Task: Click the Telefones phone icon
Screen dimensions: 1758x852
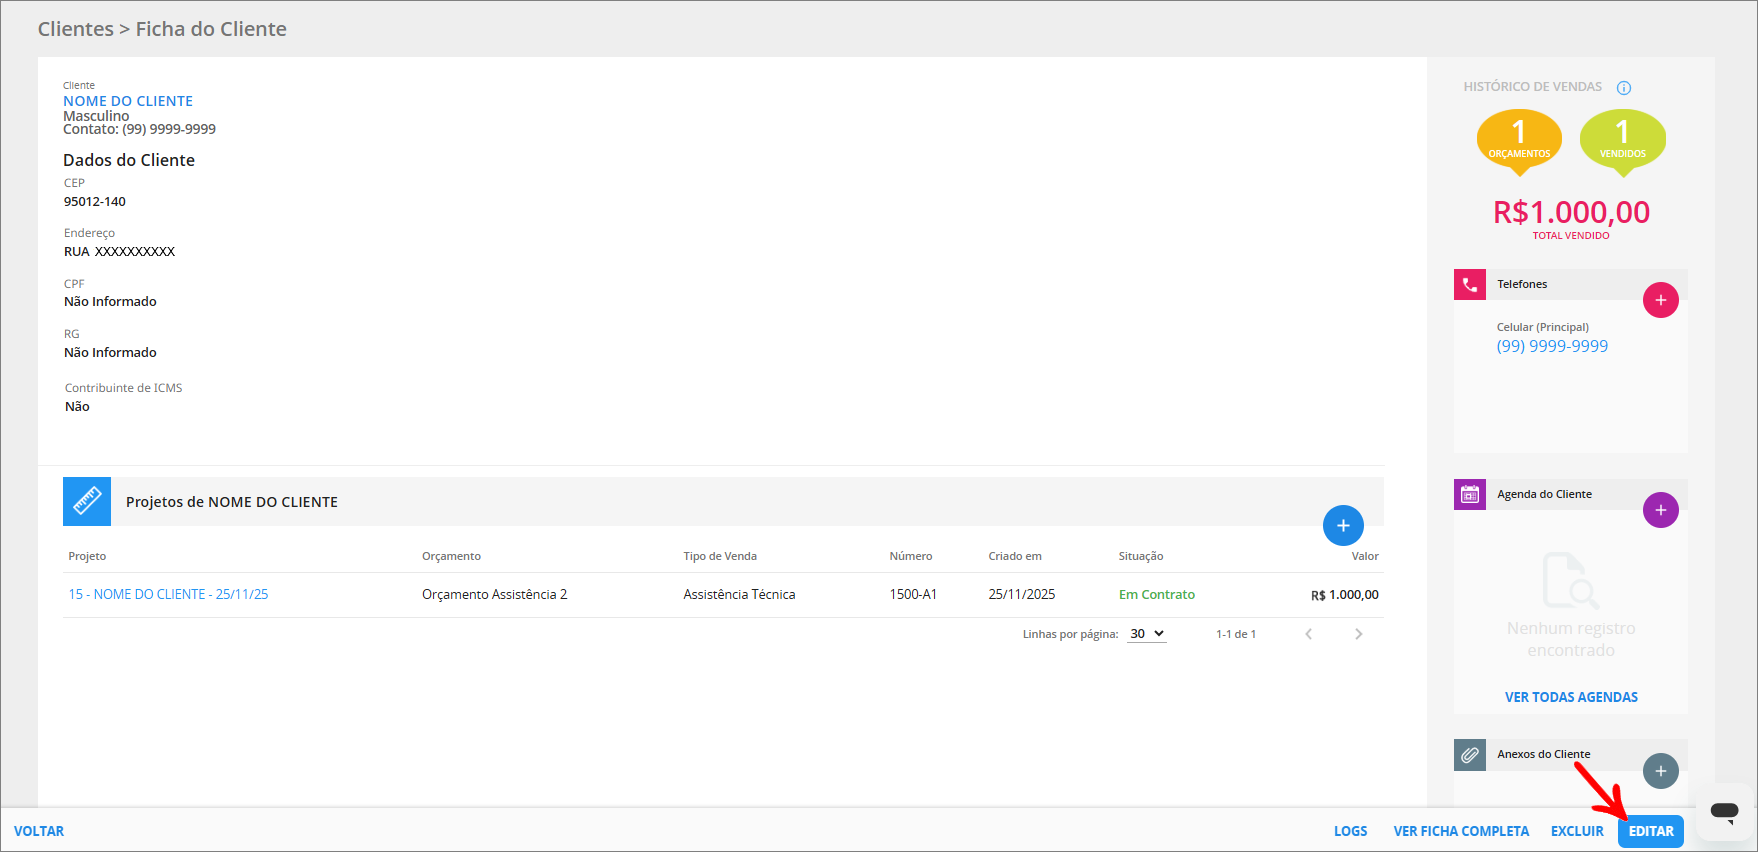Action: [x=1470, y=284]
